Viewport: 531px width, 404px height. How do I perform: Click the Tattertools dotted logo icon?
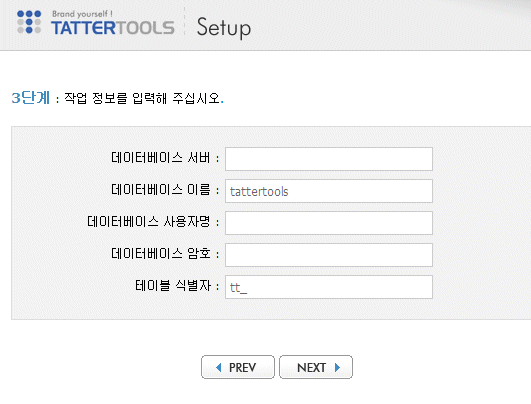pos(29,22)
